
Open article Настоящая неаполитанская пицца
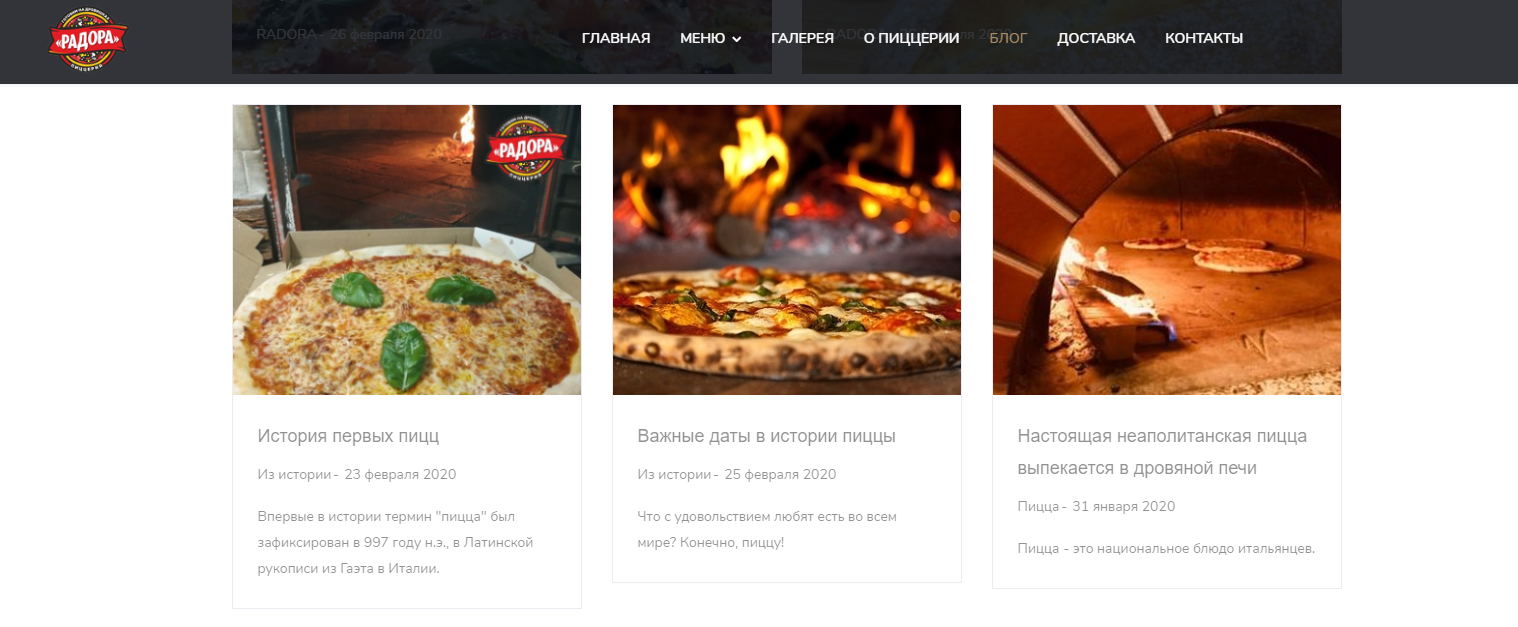pyautogui.click(x=1162, y=452)
